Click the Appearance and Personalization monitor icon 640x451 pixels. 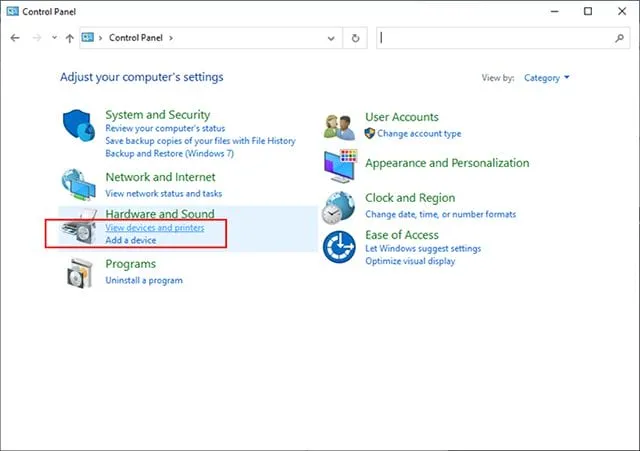point(340,164)
